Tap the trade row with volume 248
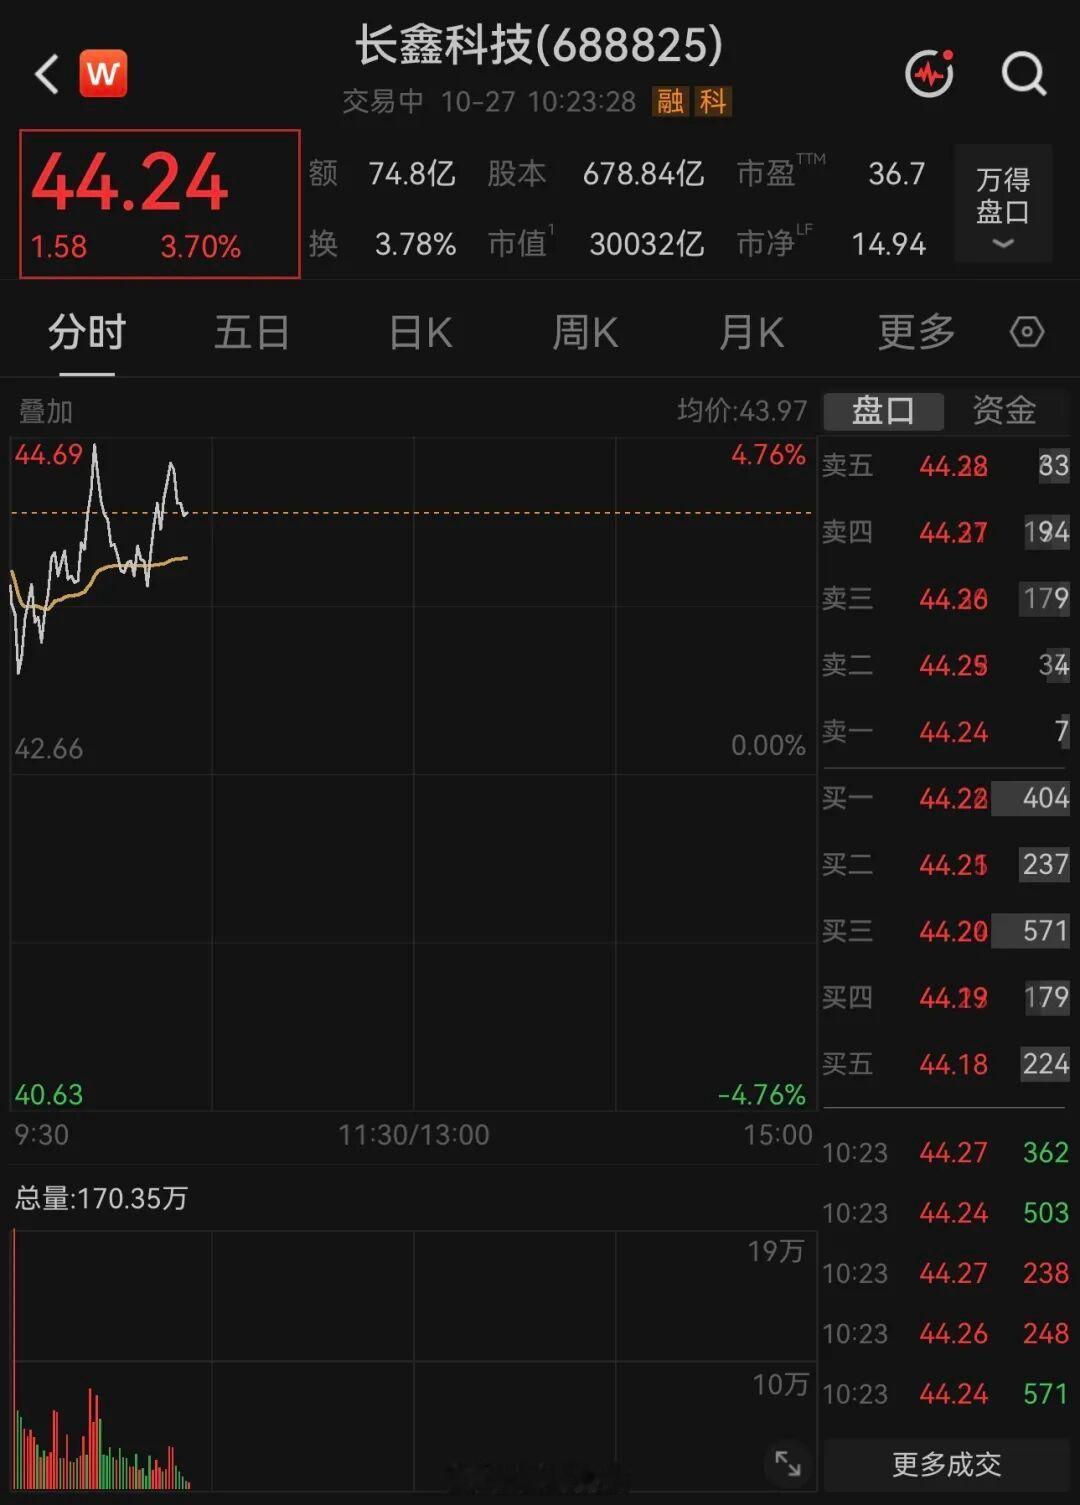Screen dimensions: 1080x1505 (946, 1333)
